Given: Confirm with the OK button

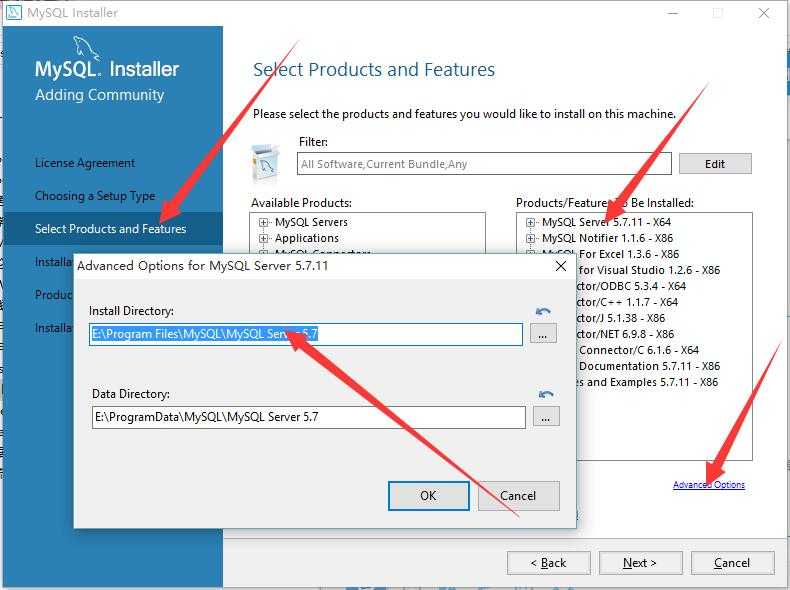Looking at the screenshot, I should (x=428, y=496).
